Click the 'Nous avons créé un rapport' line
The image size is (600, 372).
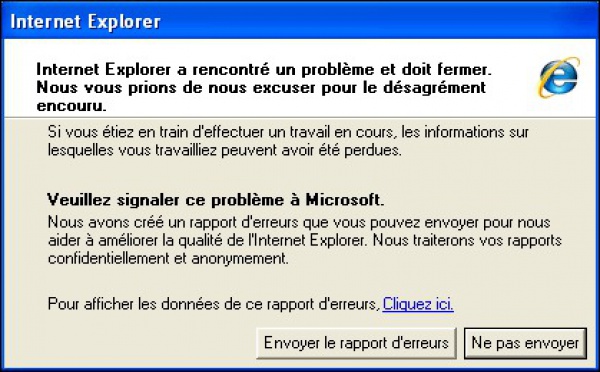click(299, 223)
